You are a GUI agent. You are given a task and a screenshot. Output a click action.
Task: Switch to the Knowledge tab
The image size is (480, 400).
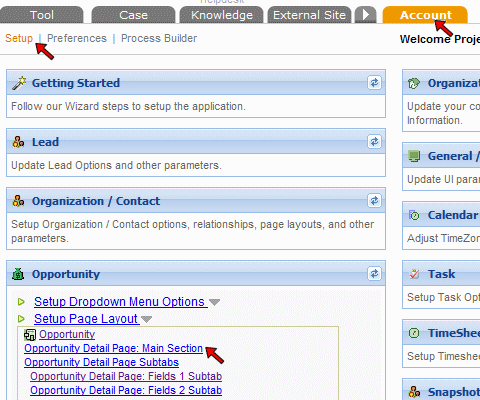222,15
